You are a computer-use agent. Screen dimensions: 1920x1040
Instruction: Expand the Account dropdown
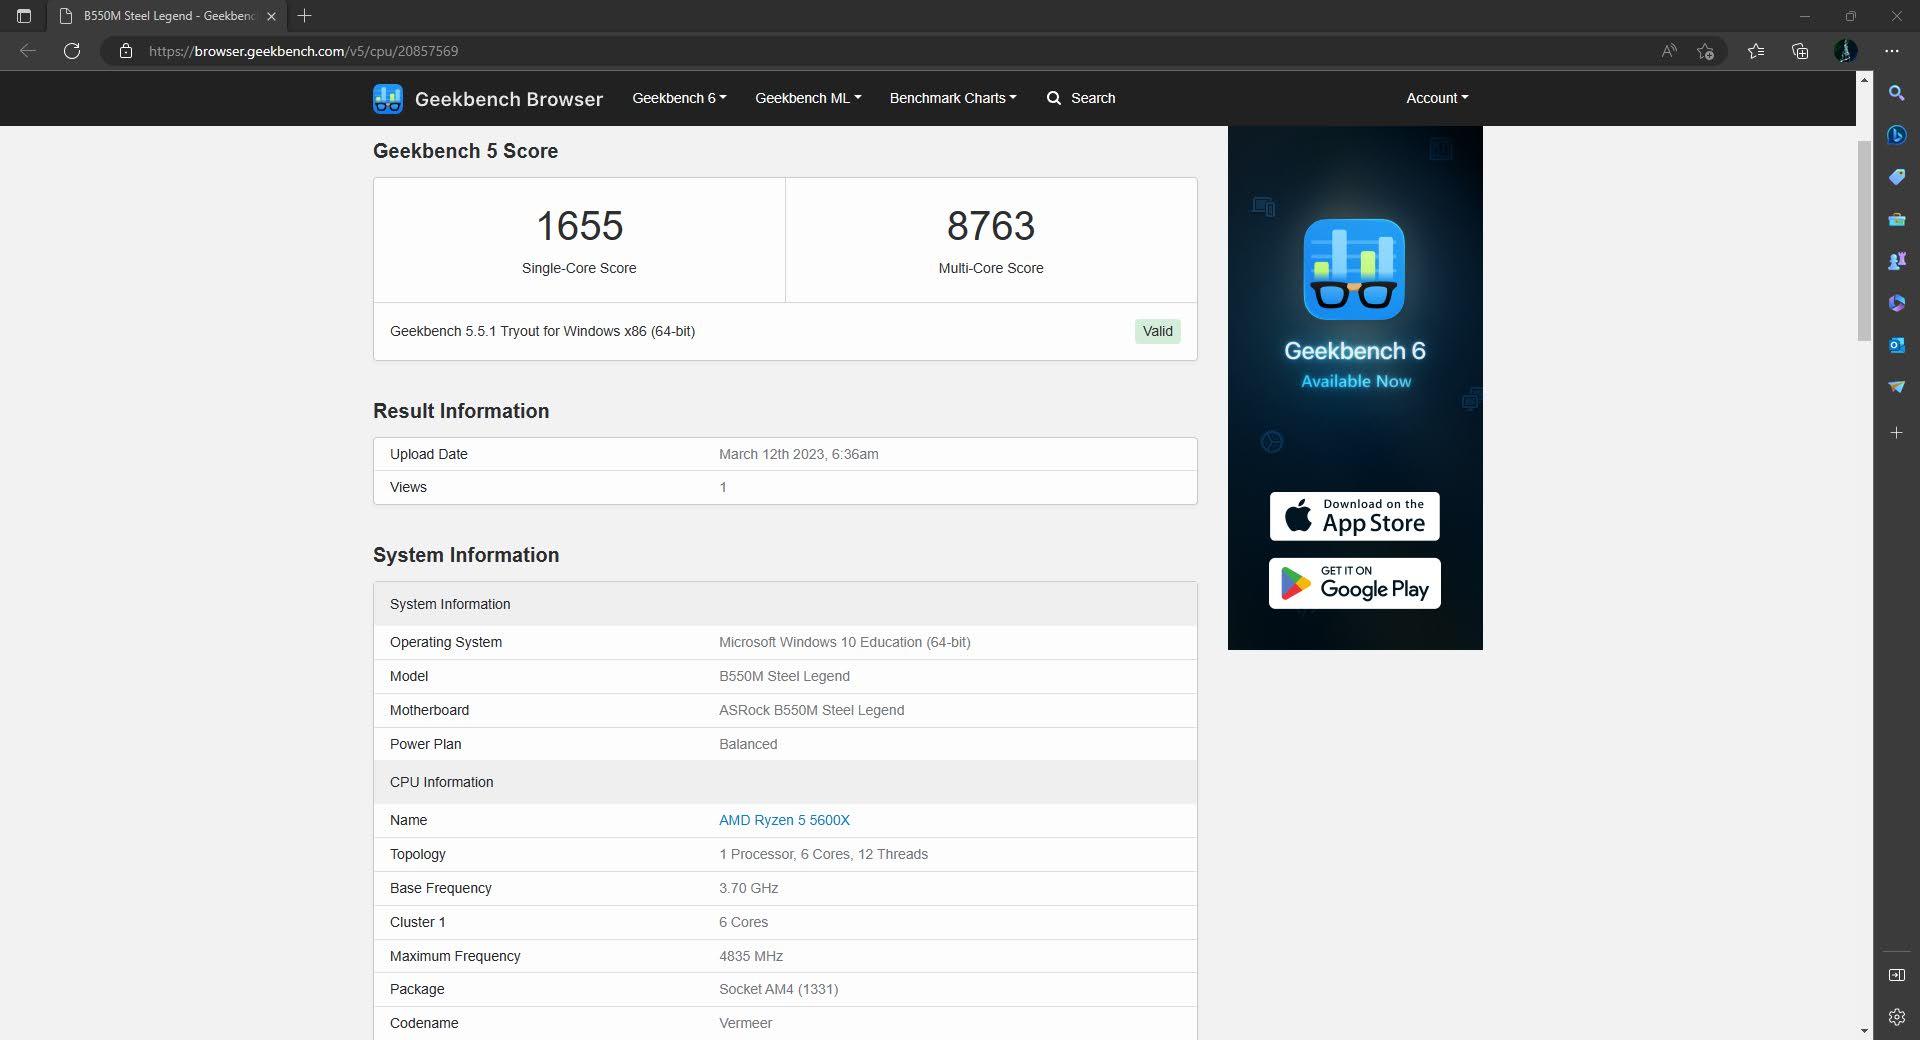pos(1437,98)
